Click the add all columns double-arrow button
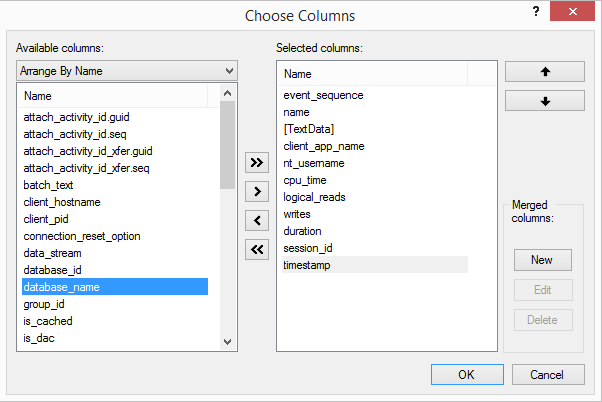This screenshot has height=402, width=602. [x=257, y=162]
